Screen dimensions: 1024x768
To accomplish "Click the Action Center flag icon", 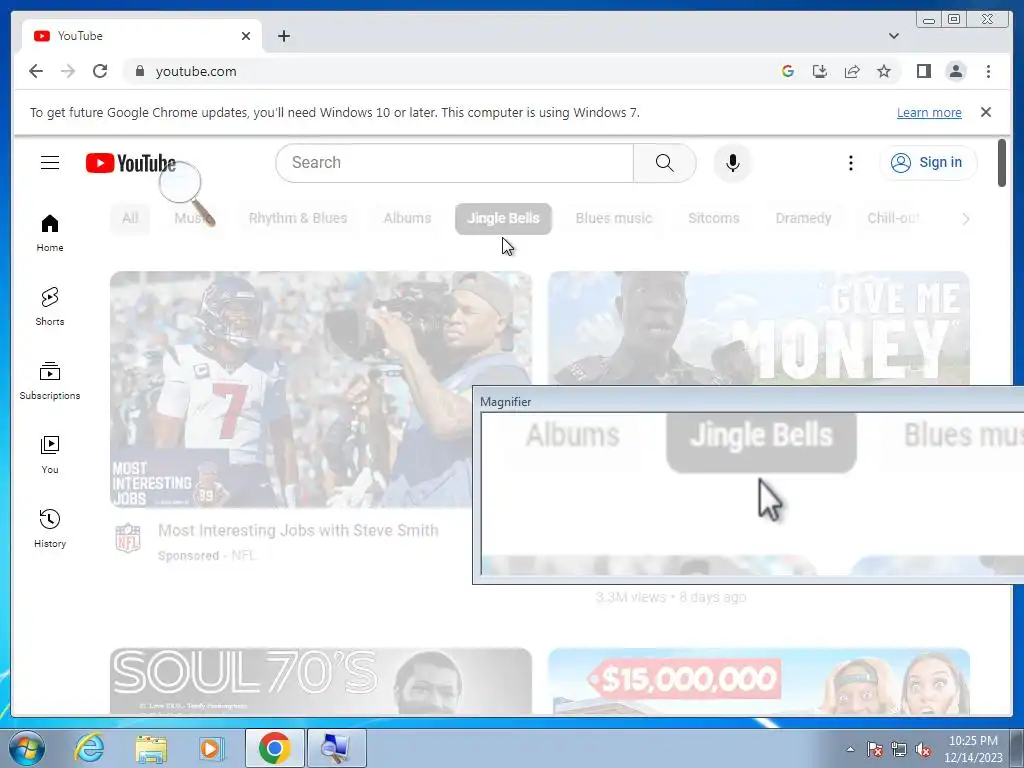I will click(x=874, y=750).
